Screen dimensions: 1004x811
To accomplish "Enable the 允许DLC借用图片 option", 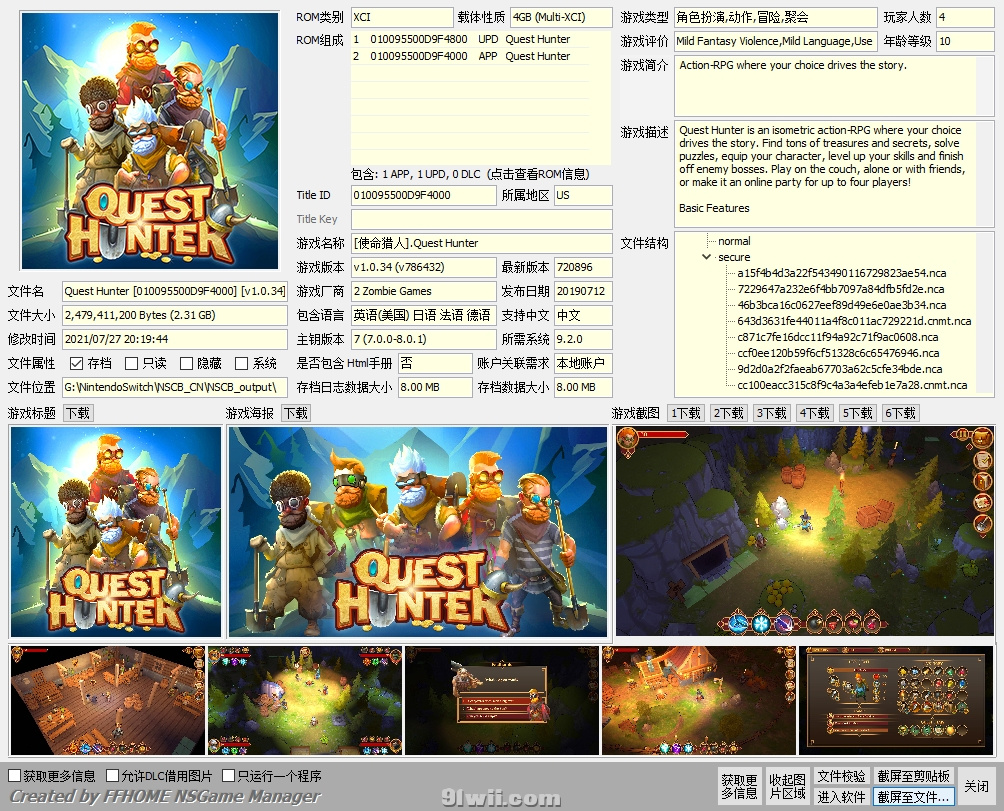I will [113, 776].
